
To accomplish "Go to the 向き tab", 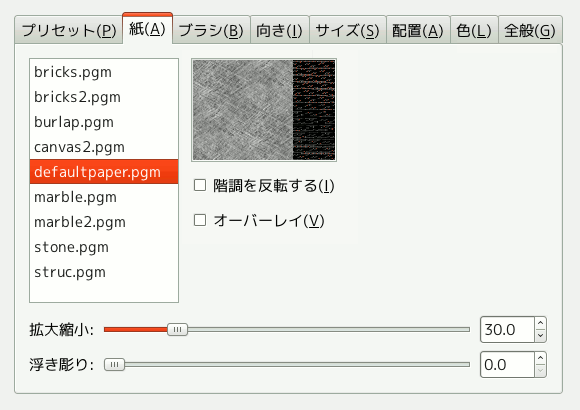I will [x=280, y=30].
